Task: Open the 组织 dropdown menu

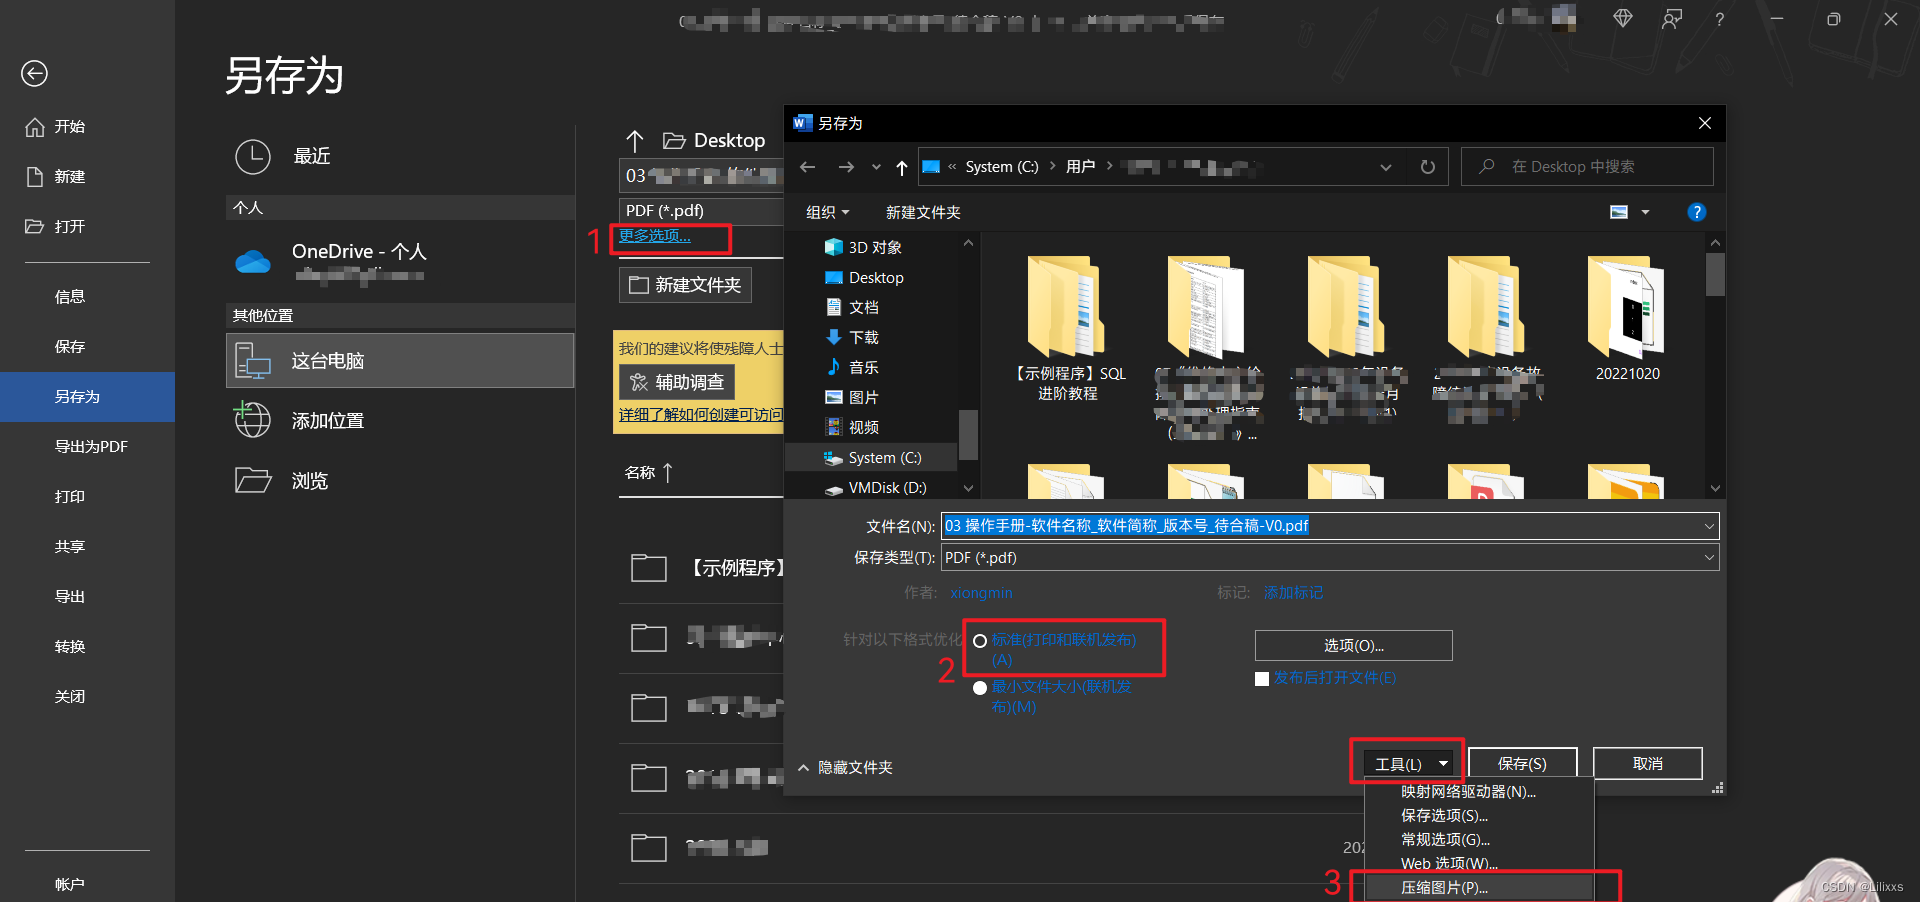Action: tap(827, 212)
